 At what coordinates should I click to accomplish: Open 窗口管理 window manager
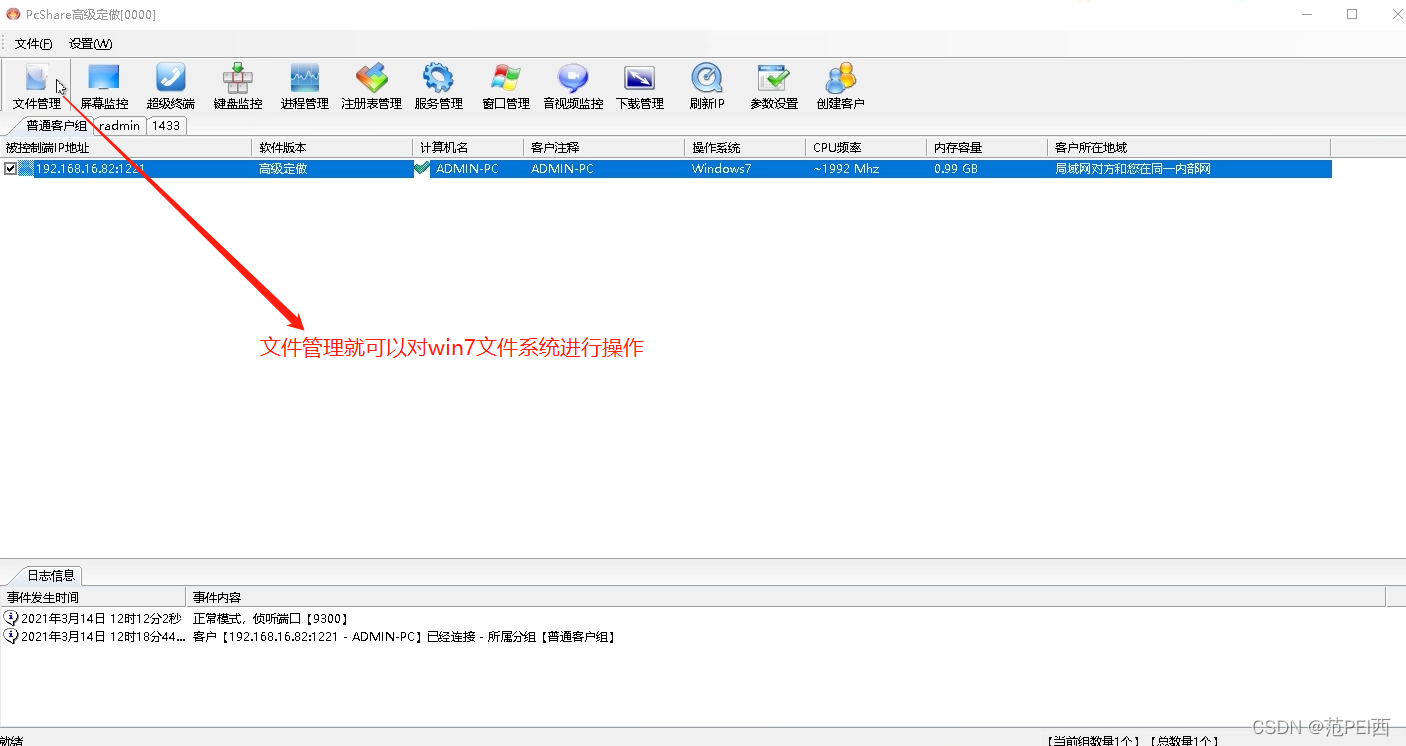pyautogui.click(x=506, y=86)
